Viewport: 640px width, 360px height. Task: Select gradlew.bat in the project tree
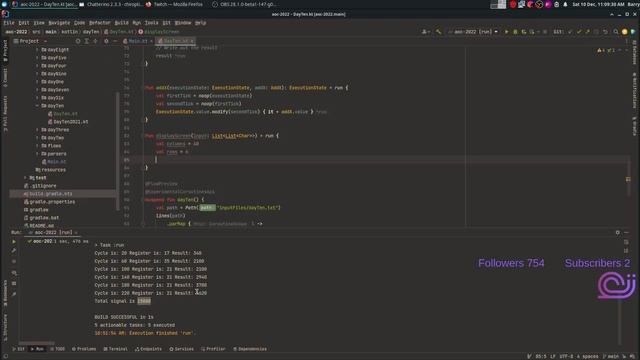coord(41,218)
